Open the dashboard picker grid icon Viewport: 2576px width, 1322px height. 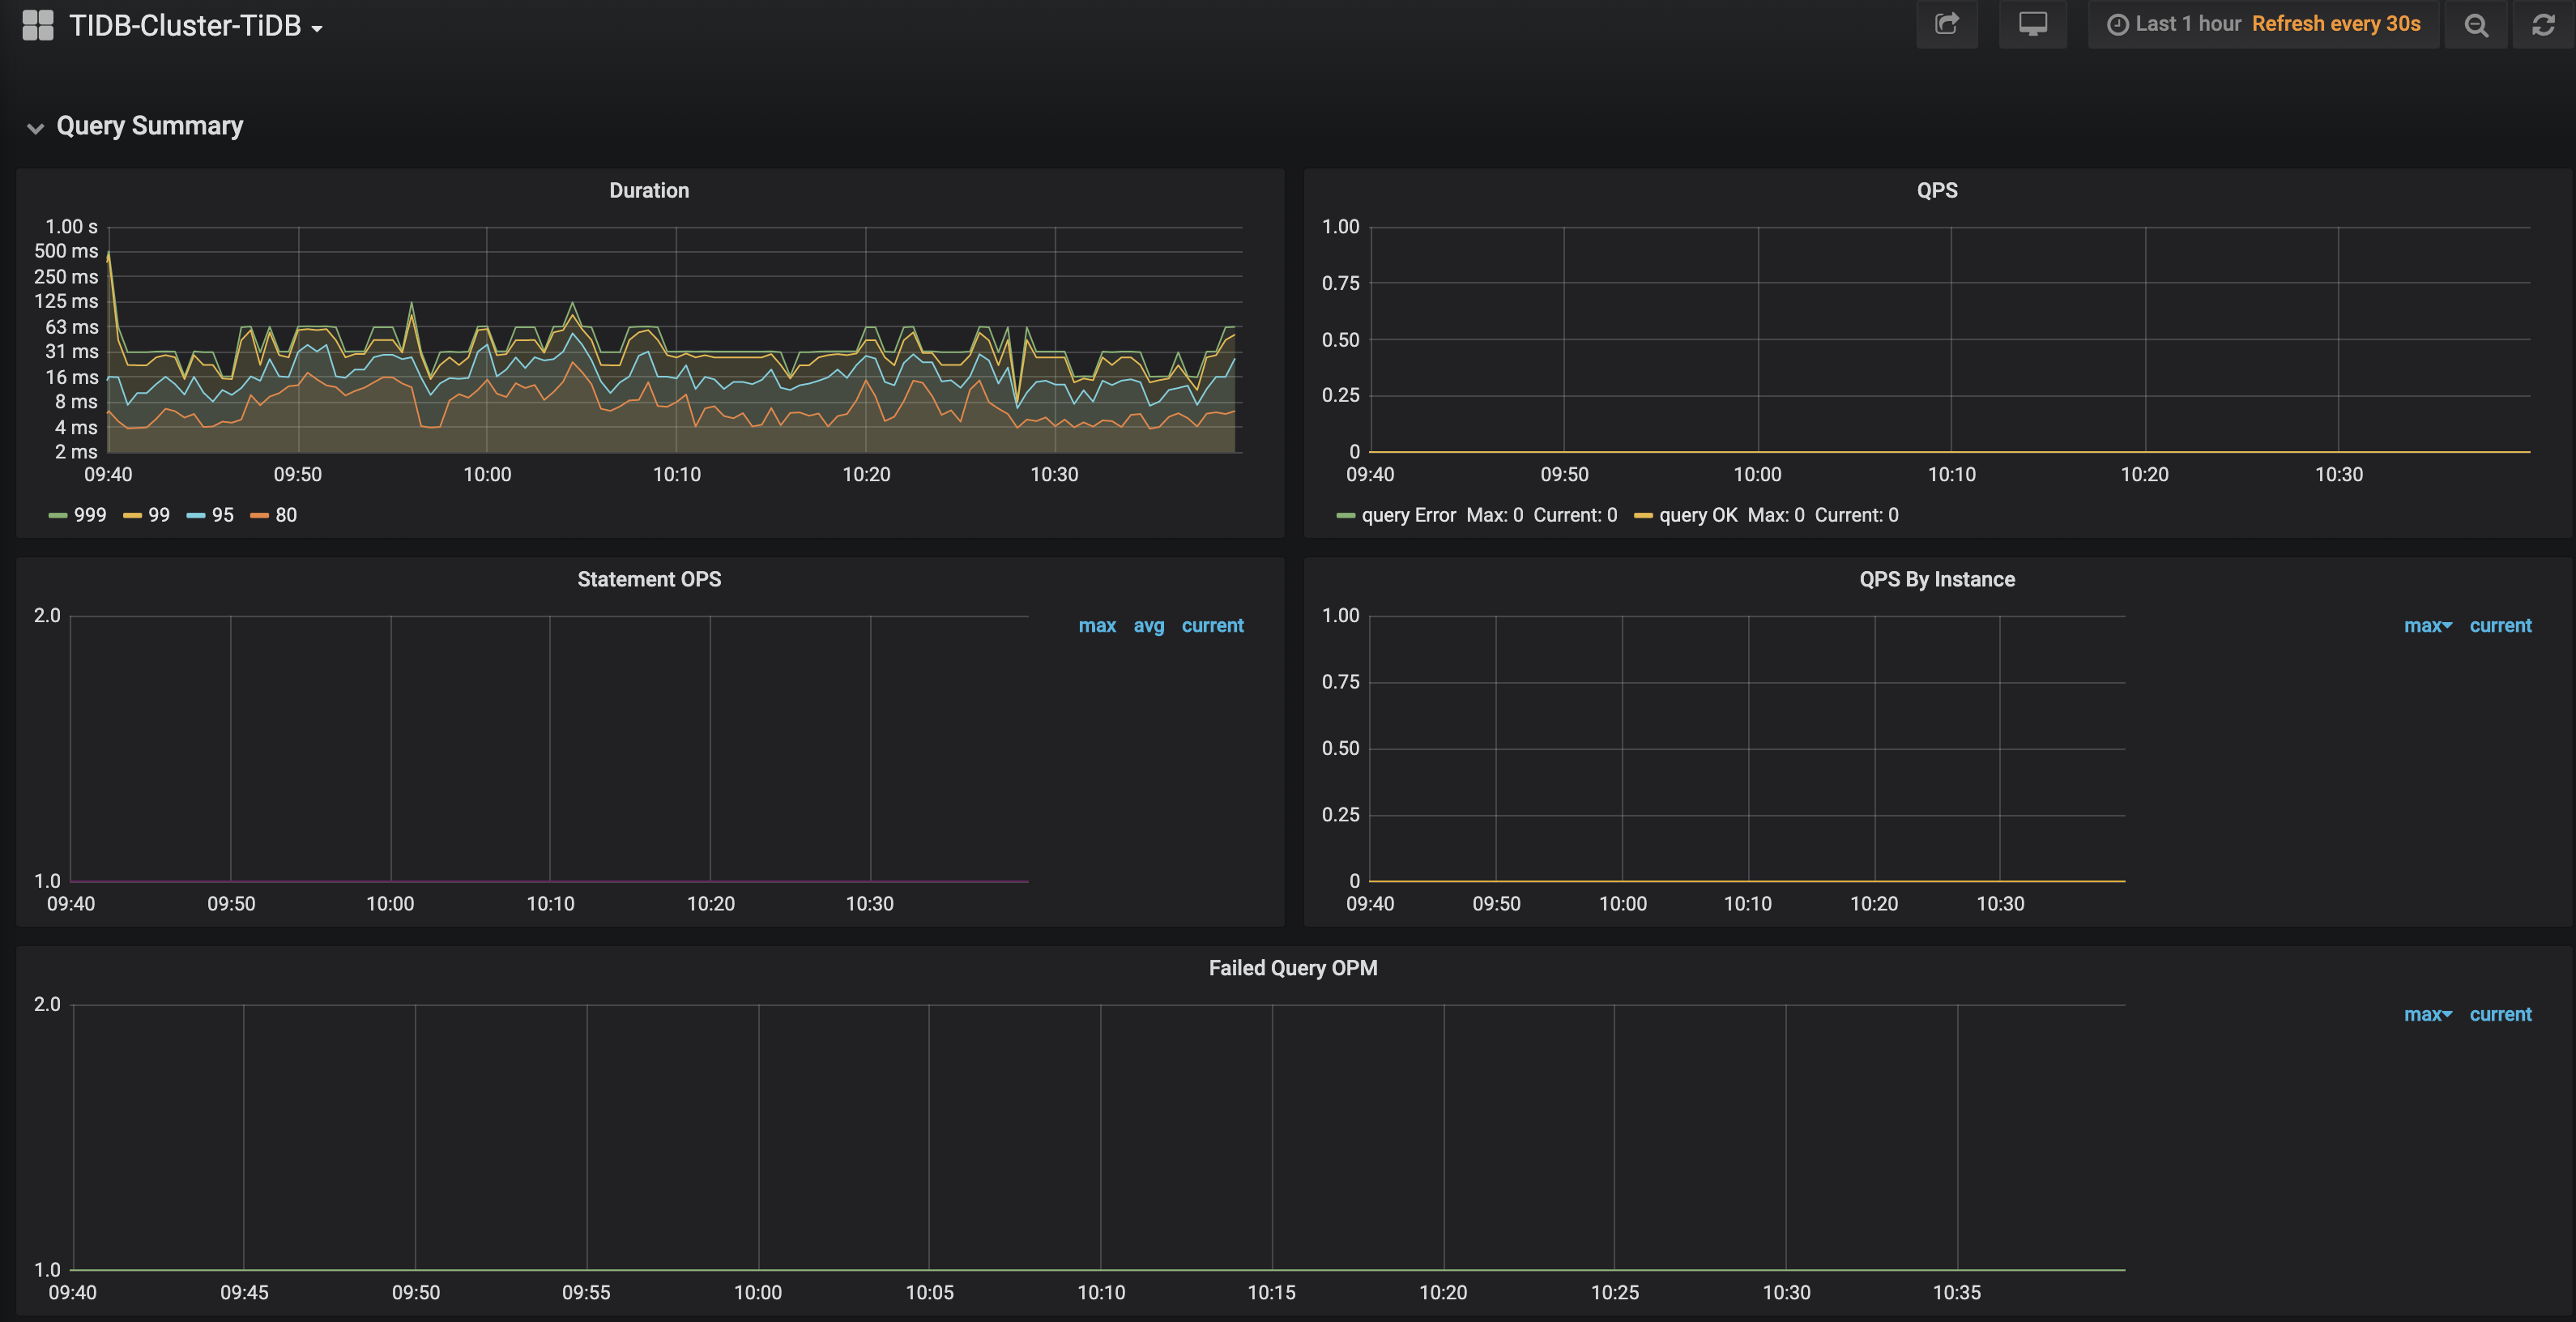pyautogui.click(x=37, y=25)
